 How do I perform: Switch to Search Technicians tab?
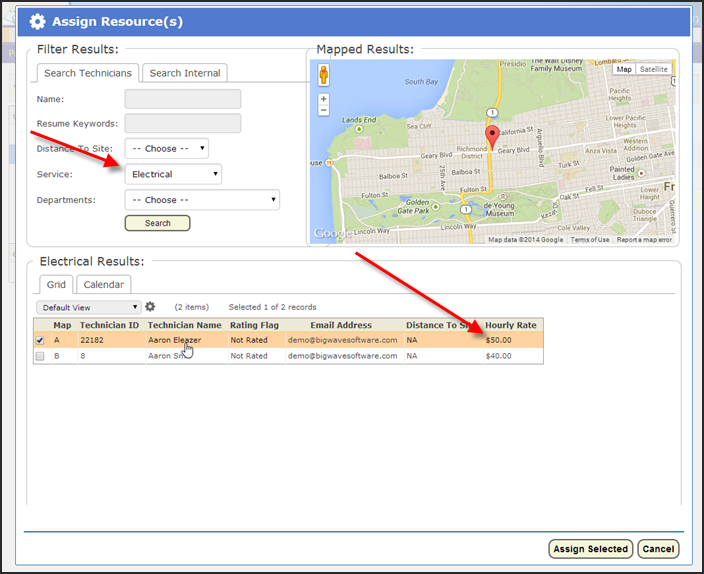tap(88, 73)
